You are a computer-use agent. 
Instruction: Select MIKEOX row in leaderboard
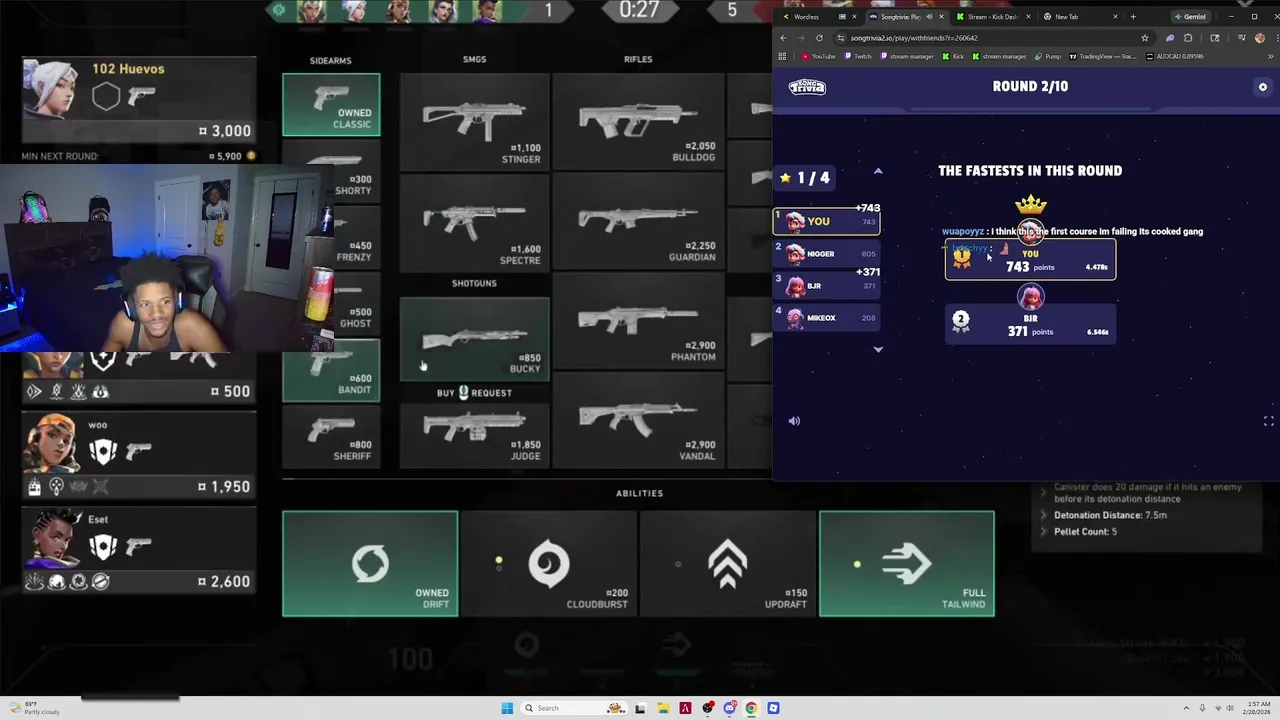(x=826, y=318)
